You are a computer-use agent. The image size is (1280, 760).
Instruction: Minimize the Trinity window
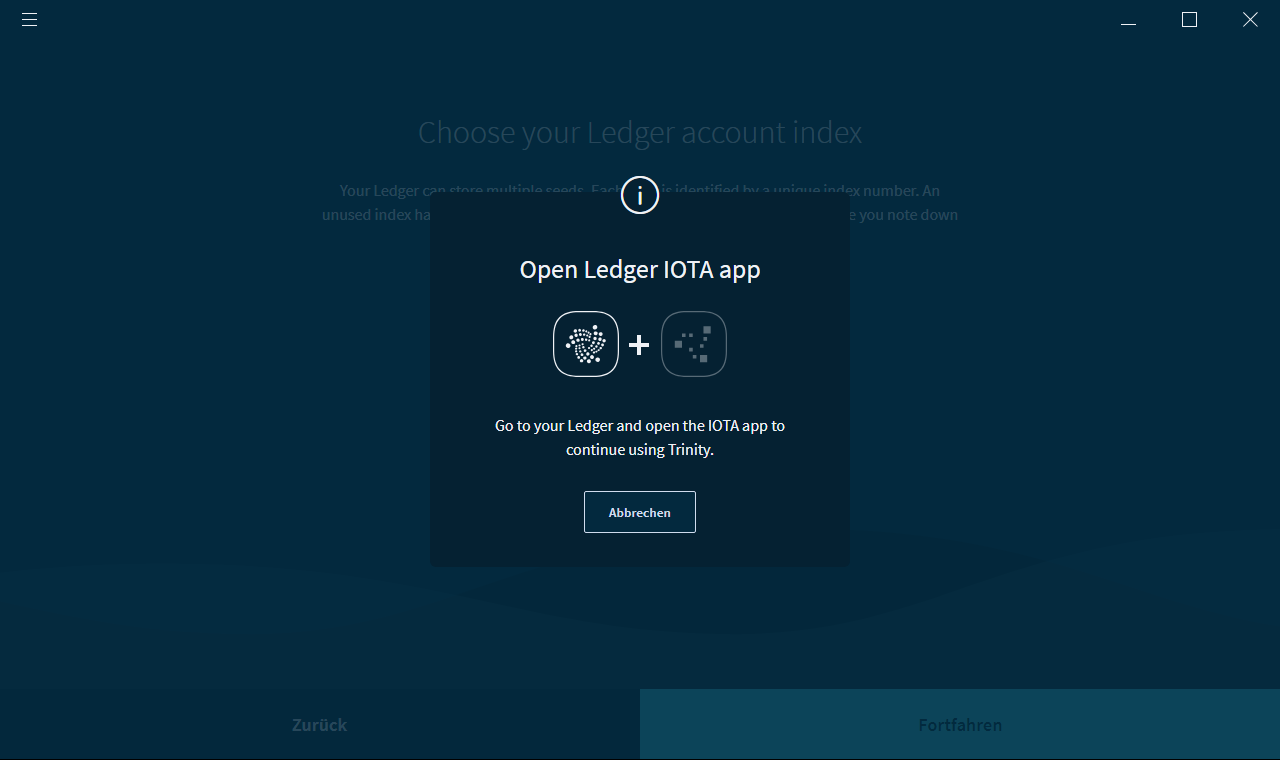pyautogui.click(x=1129, y=20)
